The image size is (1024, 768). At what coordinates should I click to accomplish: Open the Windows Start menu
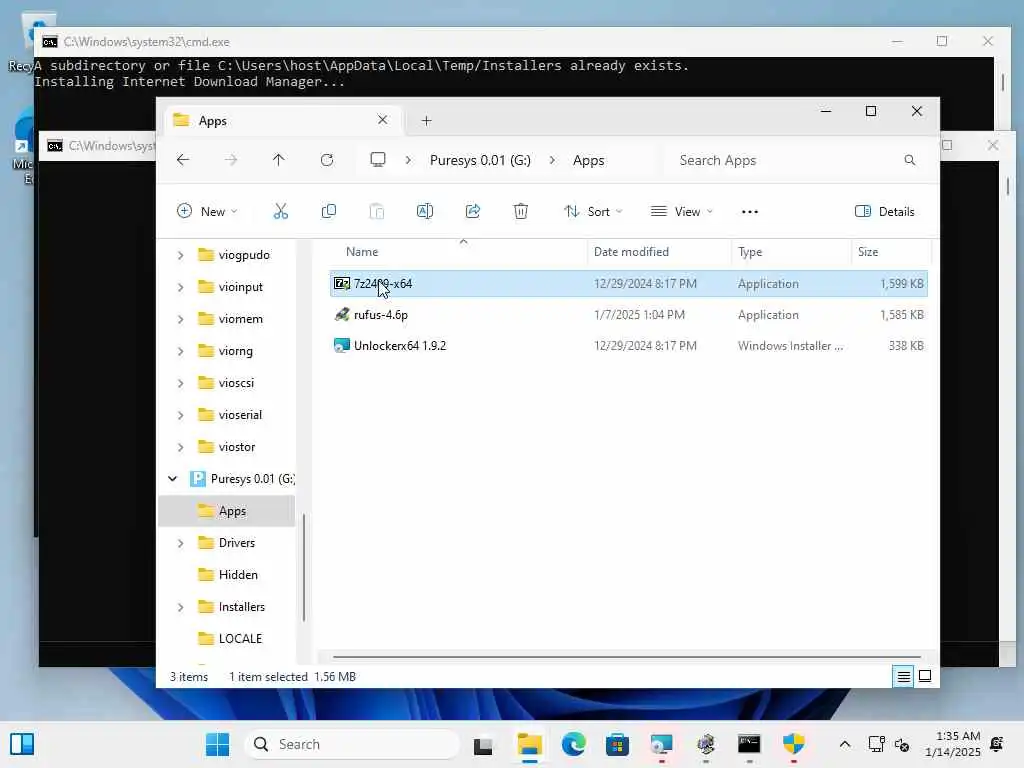(x=217, y=744)
